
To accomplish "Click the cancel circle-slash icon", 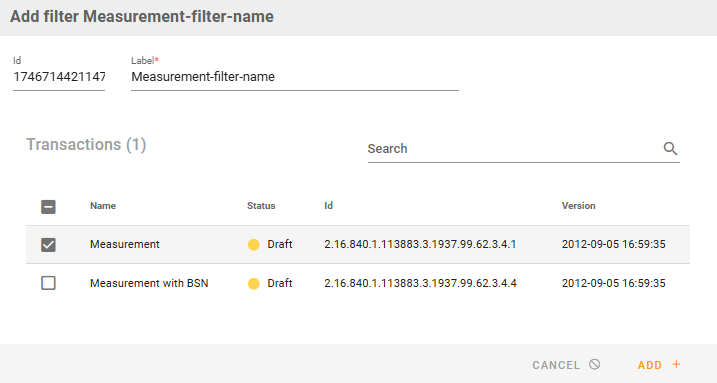I will point(594,364).
